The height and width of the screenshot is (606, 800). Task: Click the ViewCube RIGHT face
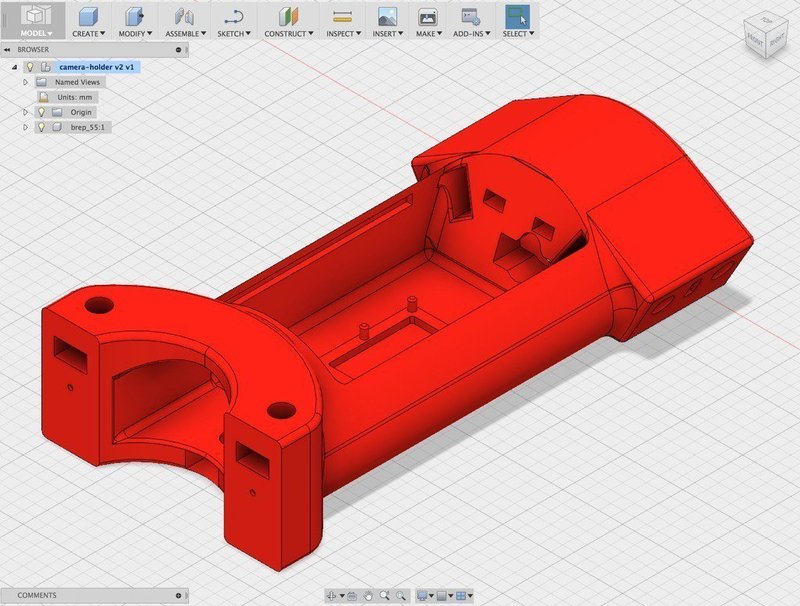(x=777, y=40)
